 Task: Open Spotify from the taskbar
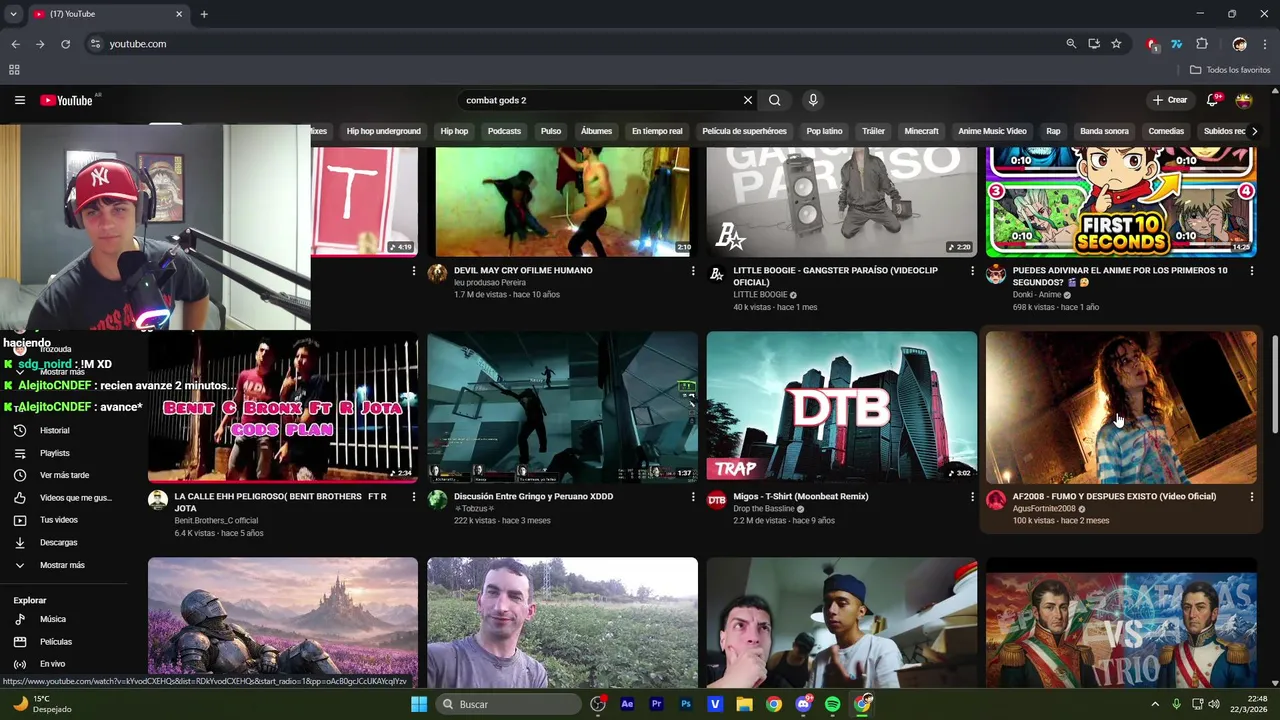tap(833, 704)
